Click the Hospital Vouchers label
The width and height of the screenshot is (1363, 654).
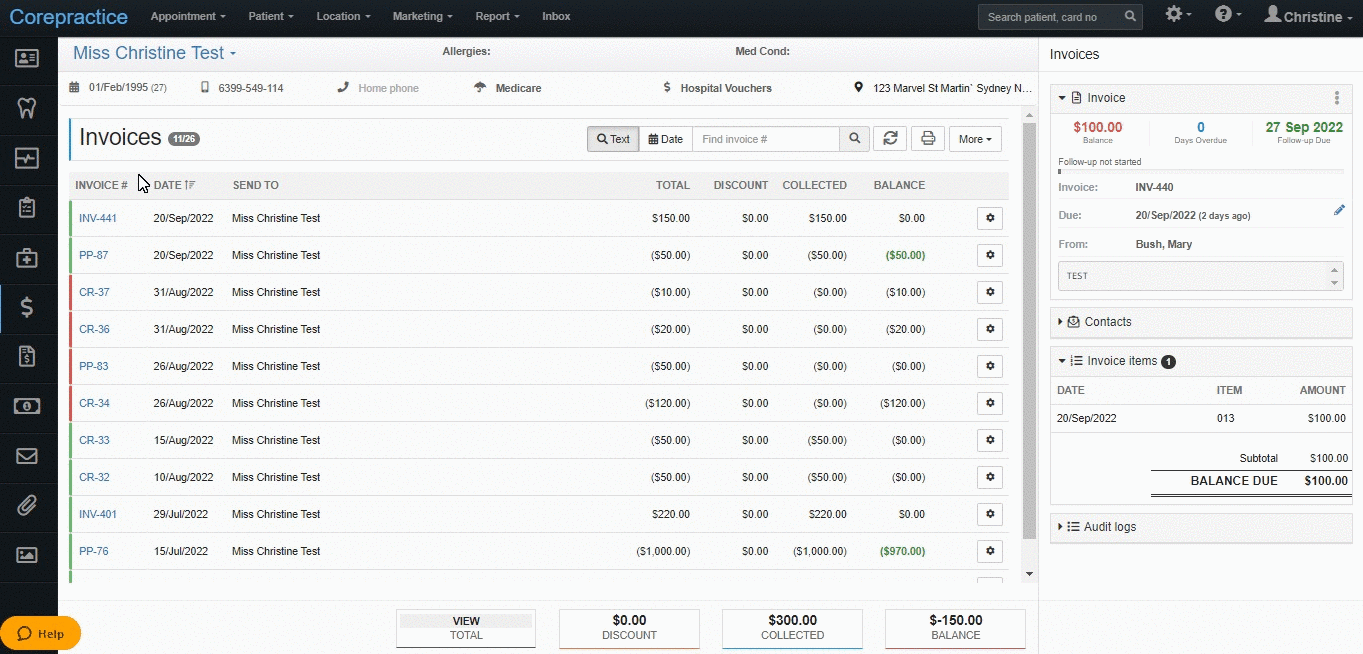(x=726, y=88)
